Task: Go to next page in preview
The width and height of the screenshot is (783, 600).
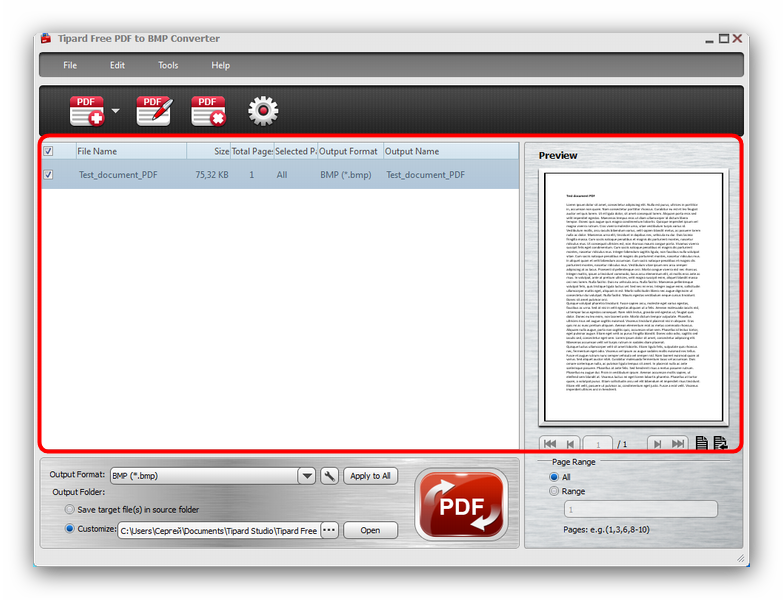Action: (657, 444)
